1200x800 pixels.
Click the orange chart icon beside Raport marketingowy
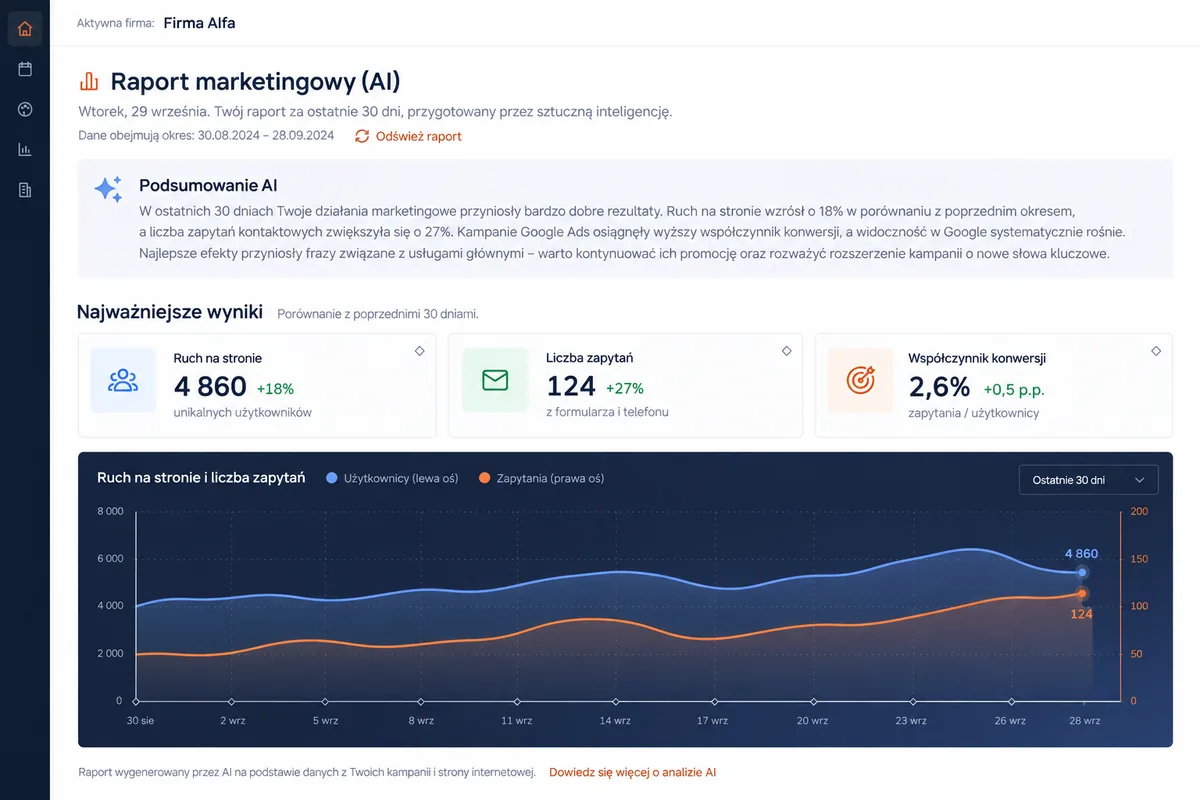(x=89, y=81)
